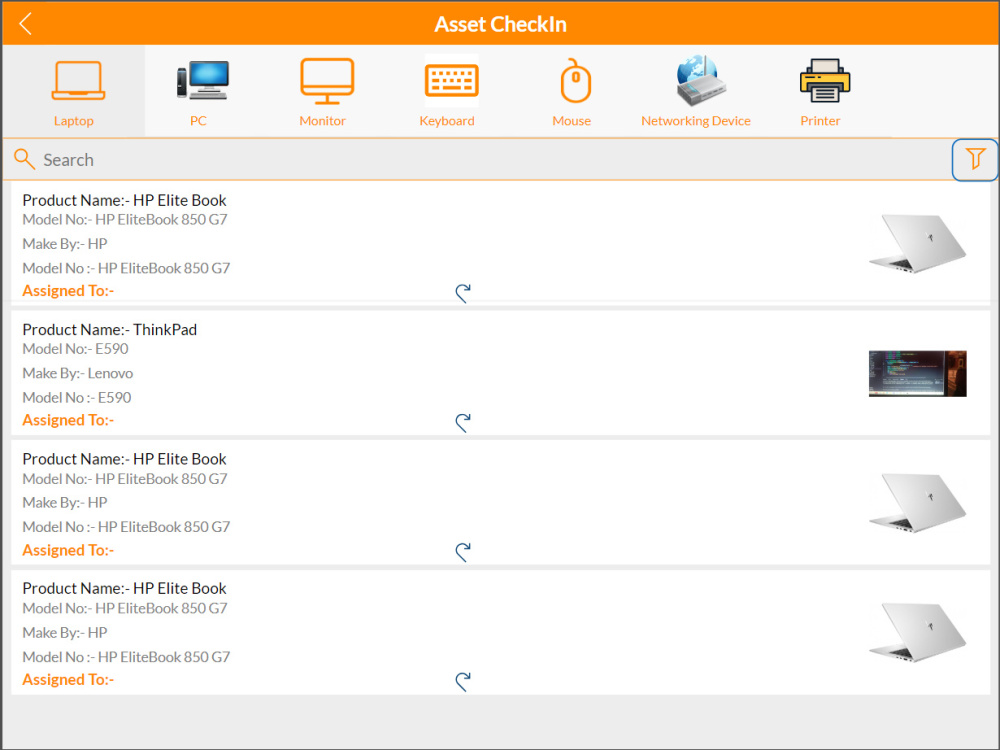Open the ThinkPad screen photo thumbnail
The width and height of the screenshot is (1000, 750).
tap(918, 374)
